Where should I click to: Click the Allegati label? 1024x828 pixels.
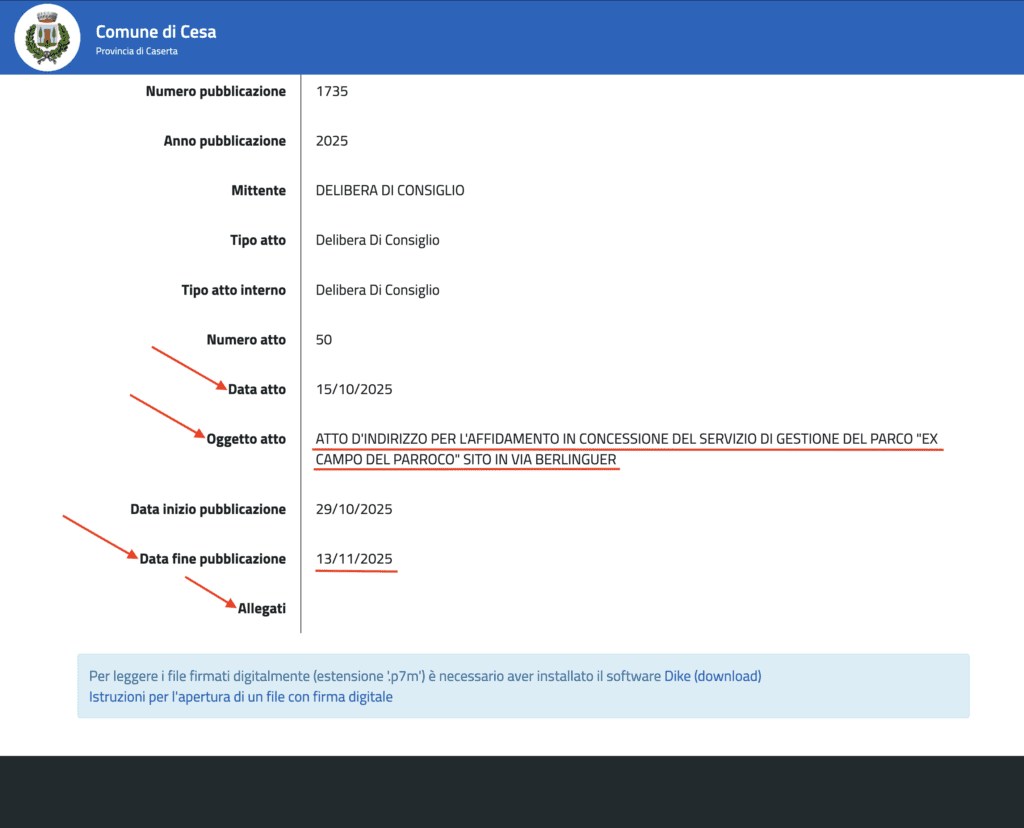pyautogui.click(x=261, y=609)
